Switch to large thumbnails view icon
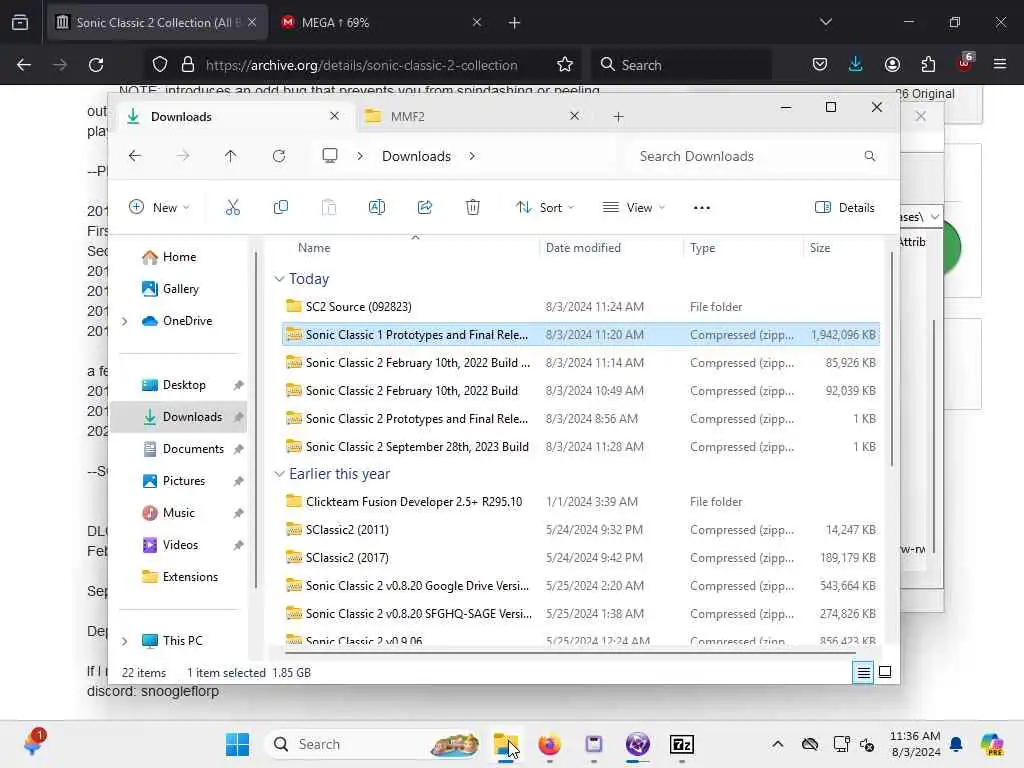Image resolution: width=1024 pixels, height=768 pixels. pos(885,672)
